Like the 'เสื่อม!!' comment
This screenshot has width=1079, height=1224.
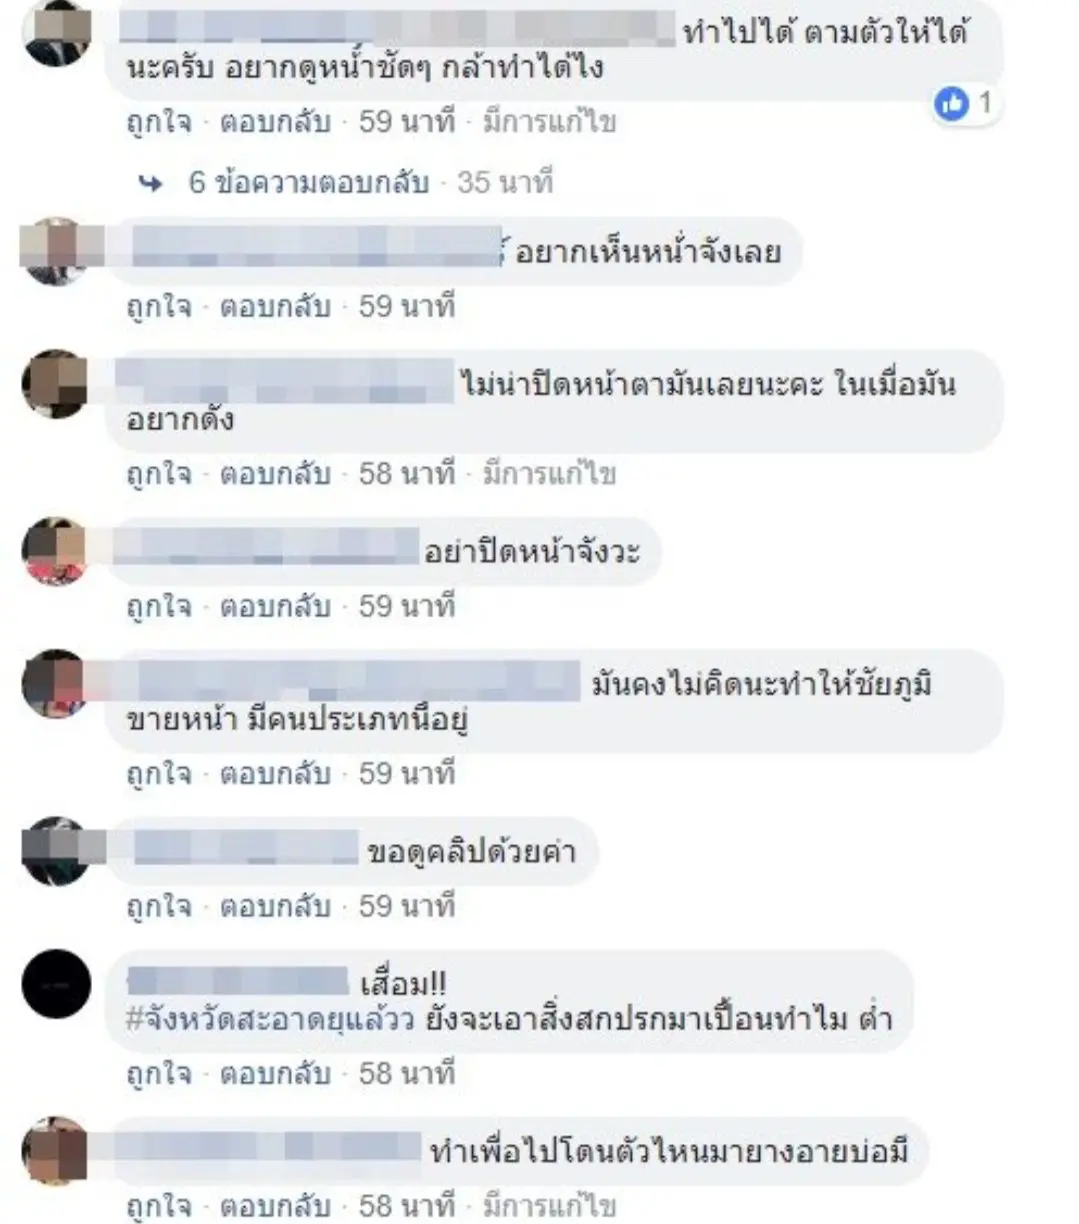point(158,1074)
